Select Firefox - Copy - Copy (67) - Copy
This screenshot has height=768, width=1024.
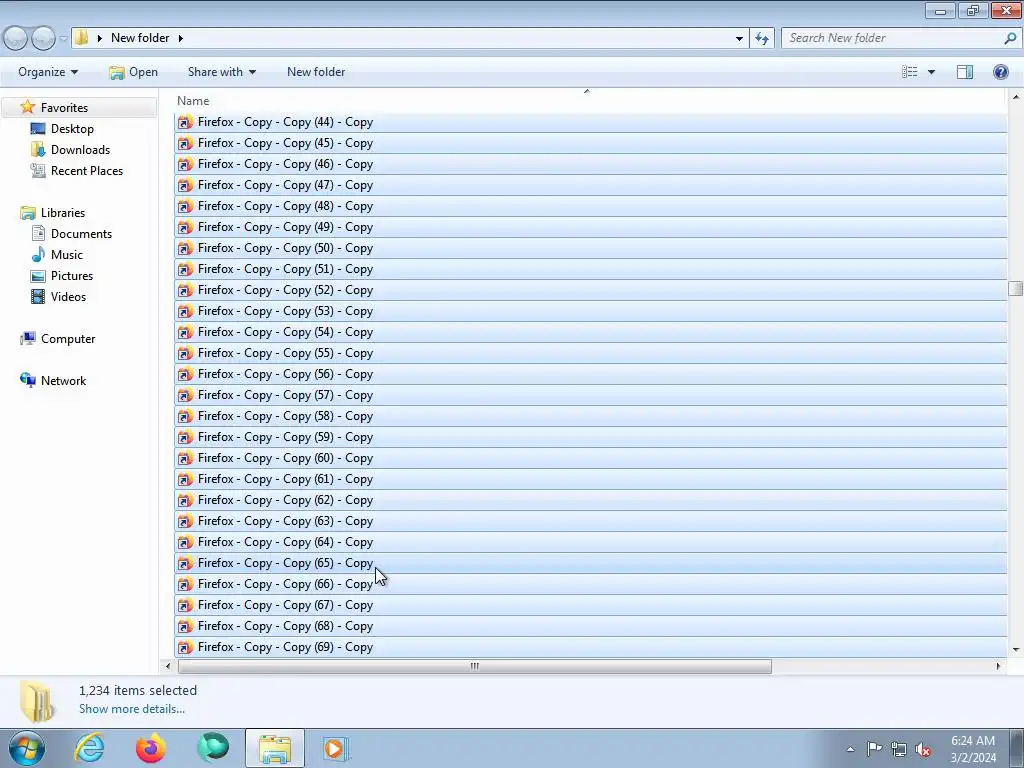(x=591, y=605)
